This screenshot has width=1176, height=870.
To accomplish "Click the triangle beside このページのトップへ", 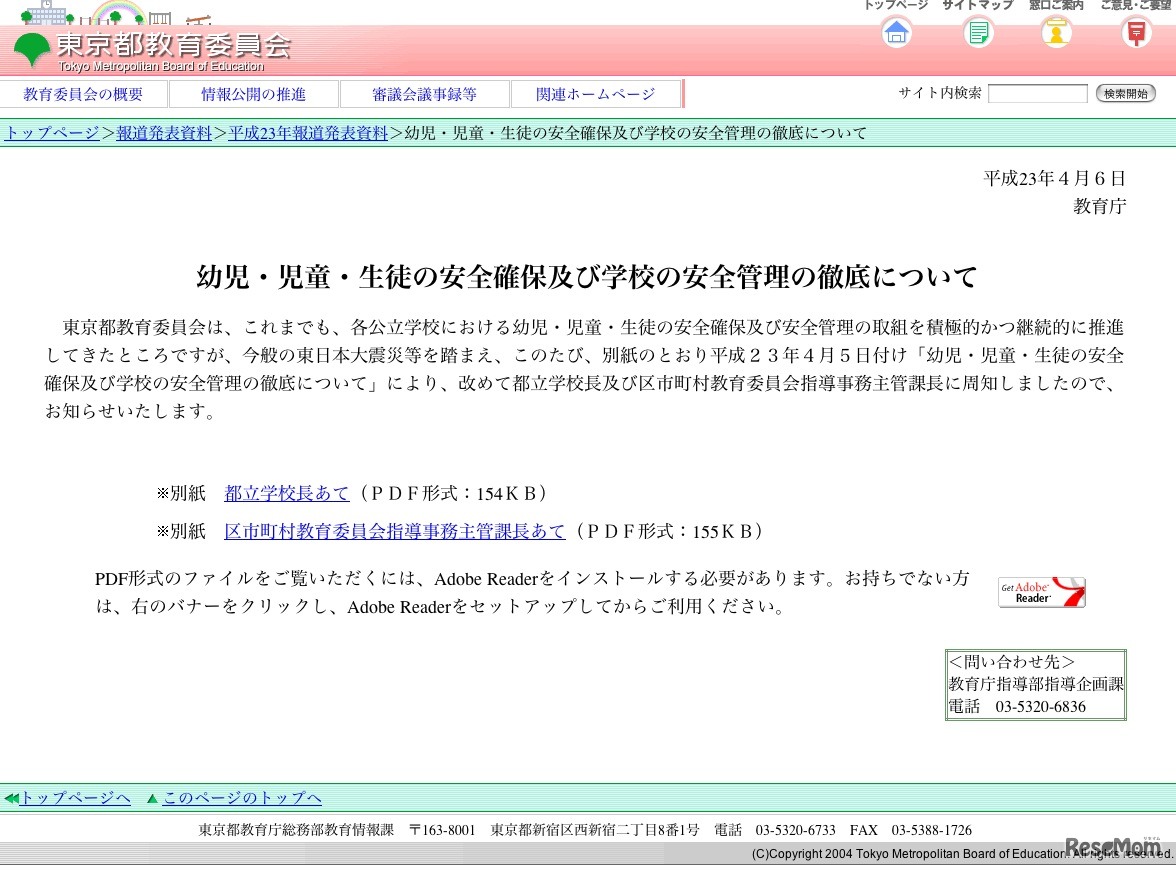I will point(151,798).
